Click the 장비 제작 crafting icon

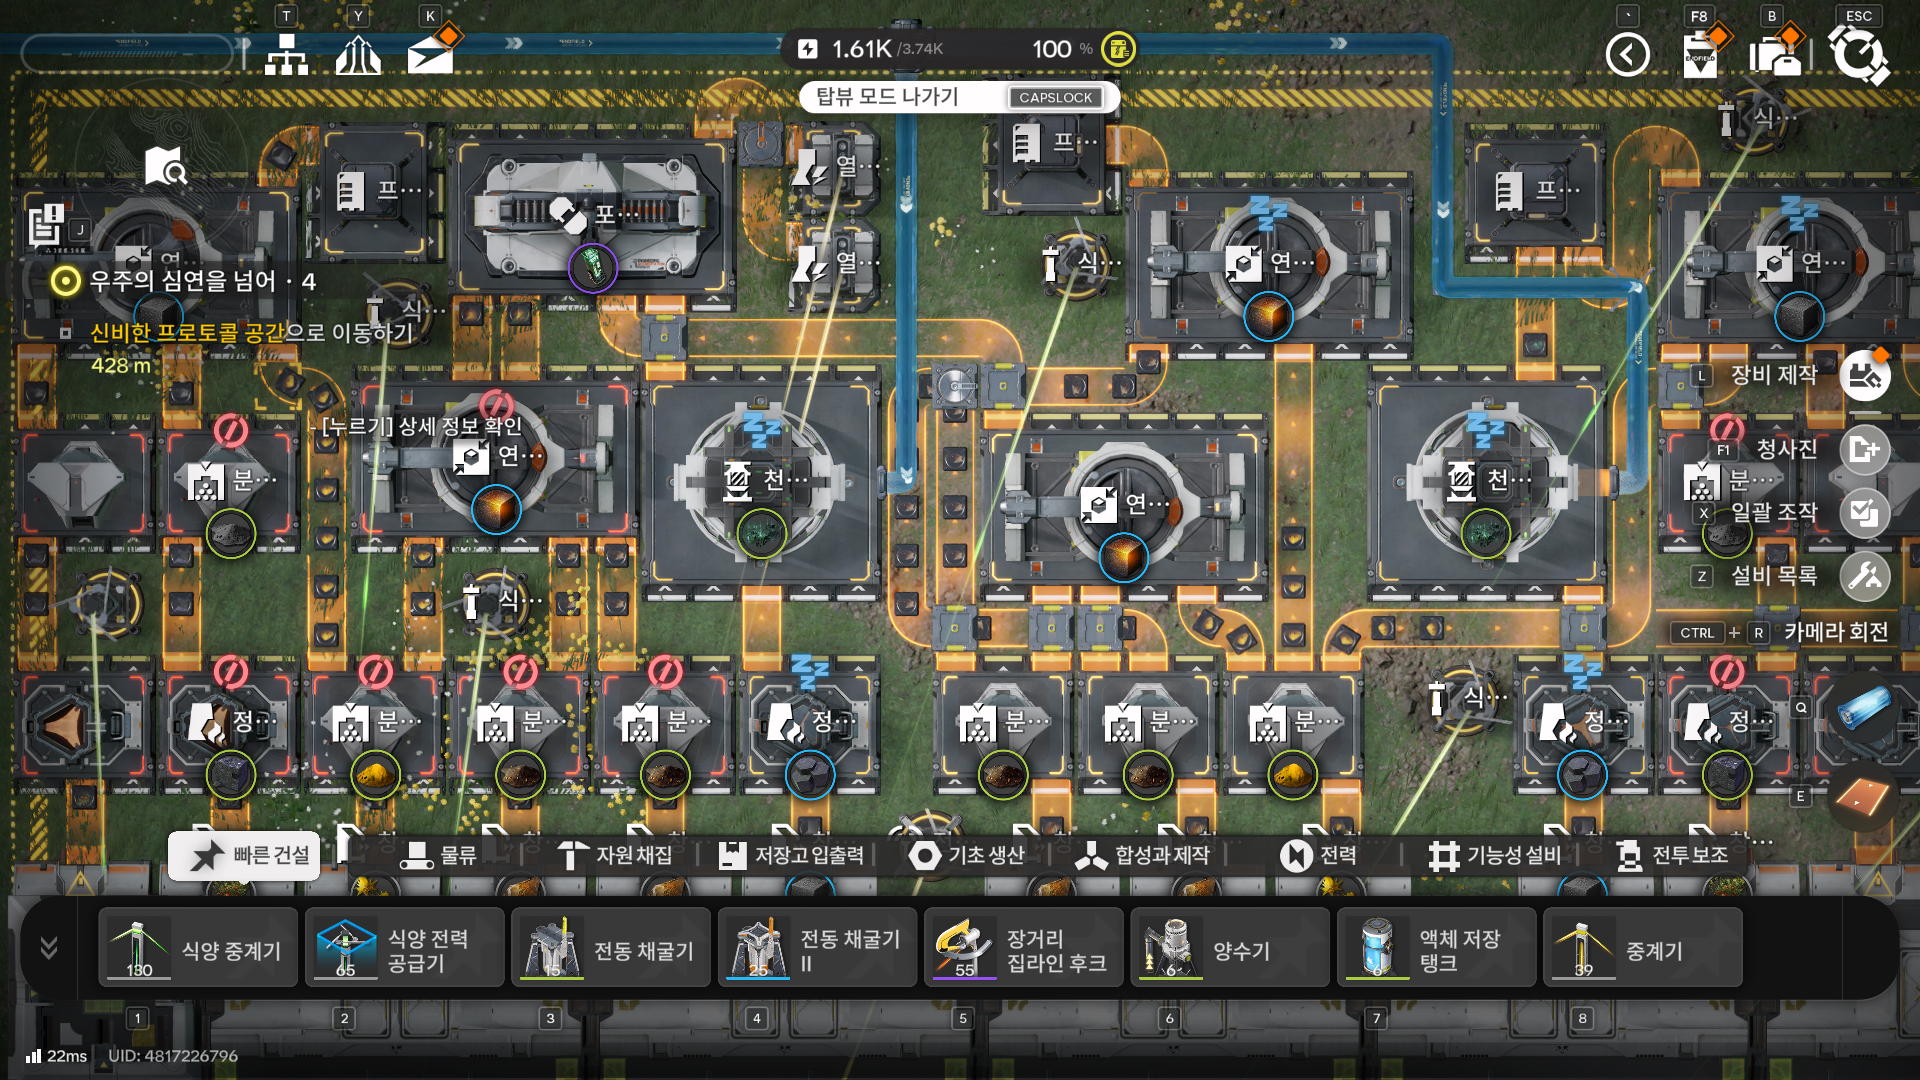(x=1864, y=375)
